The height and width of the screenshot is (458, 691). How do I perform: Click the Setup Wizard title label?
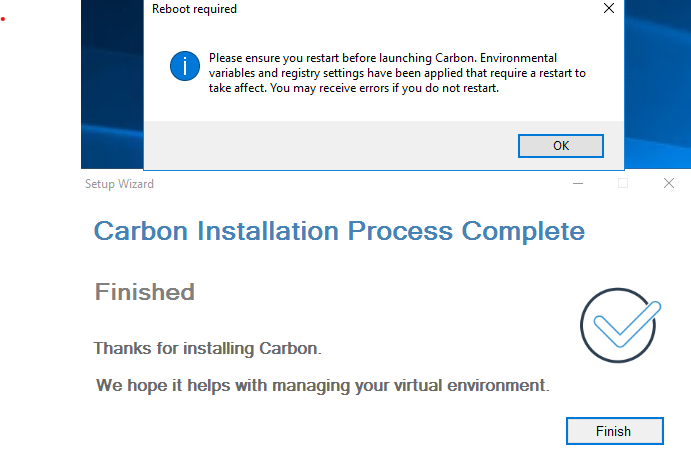click(119, 184)
